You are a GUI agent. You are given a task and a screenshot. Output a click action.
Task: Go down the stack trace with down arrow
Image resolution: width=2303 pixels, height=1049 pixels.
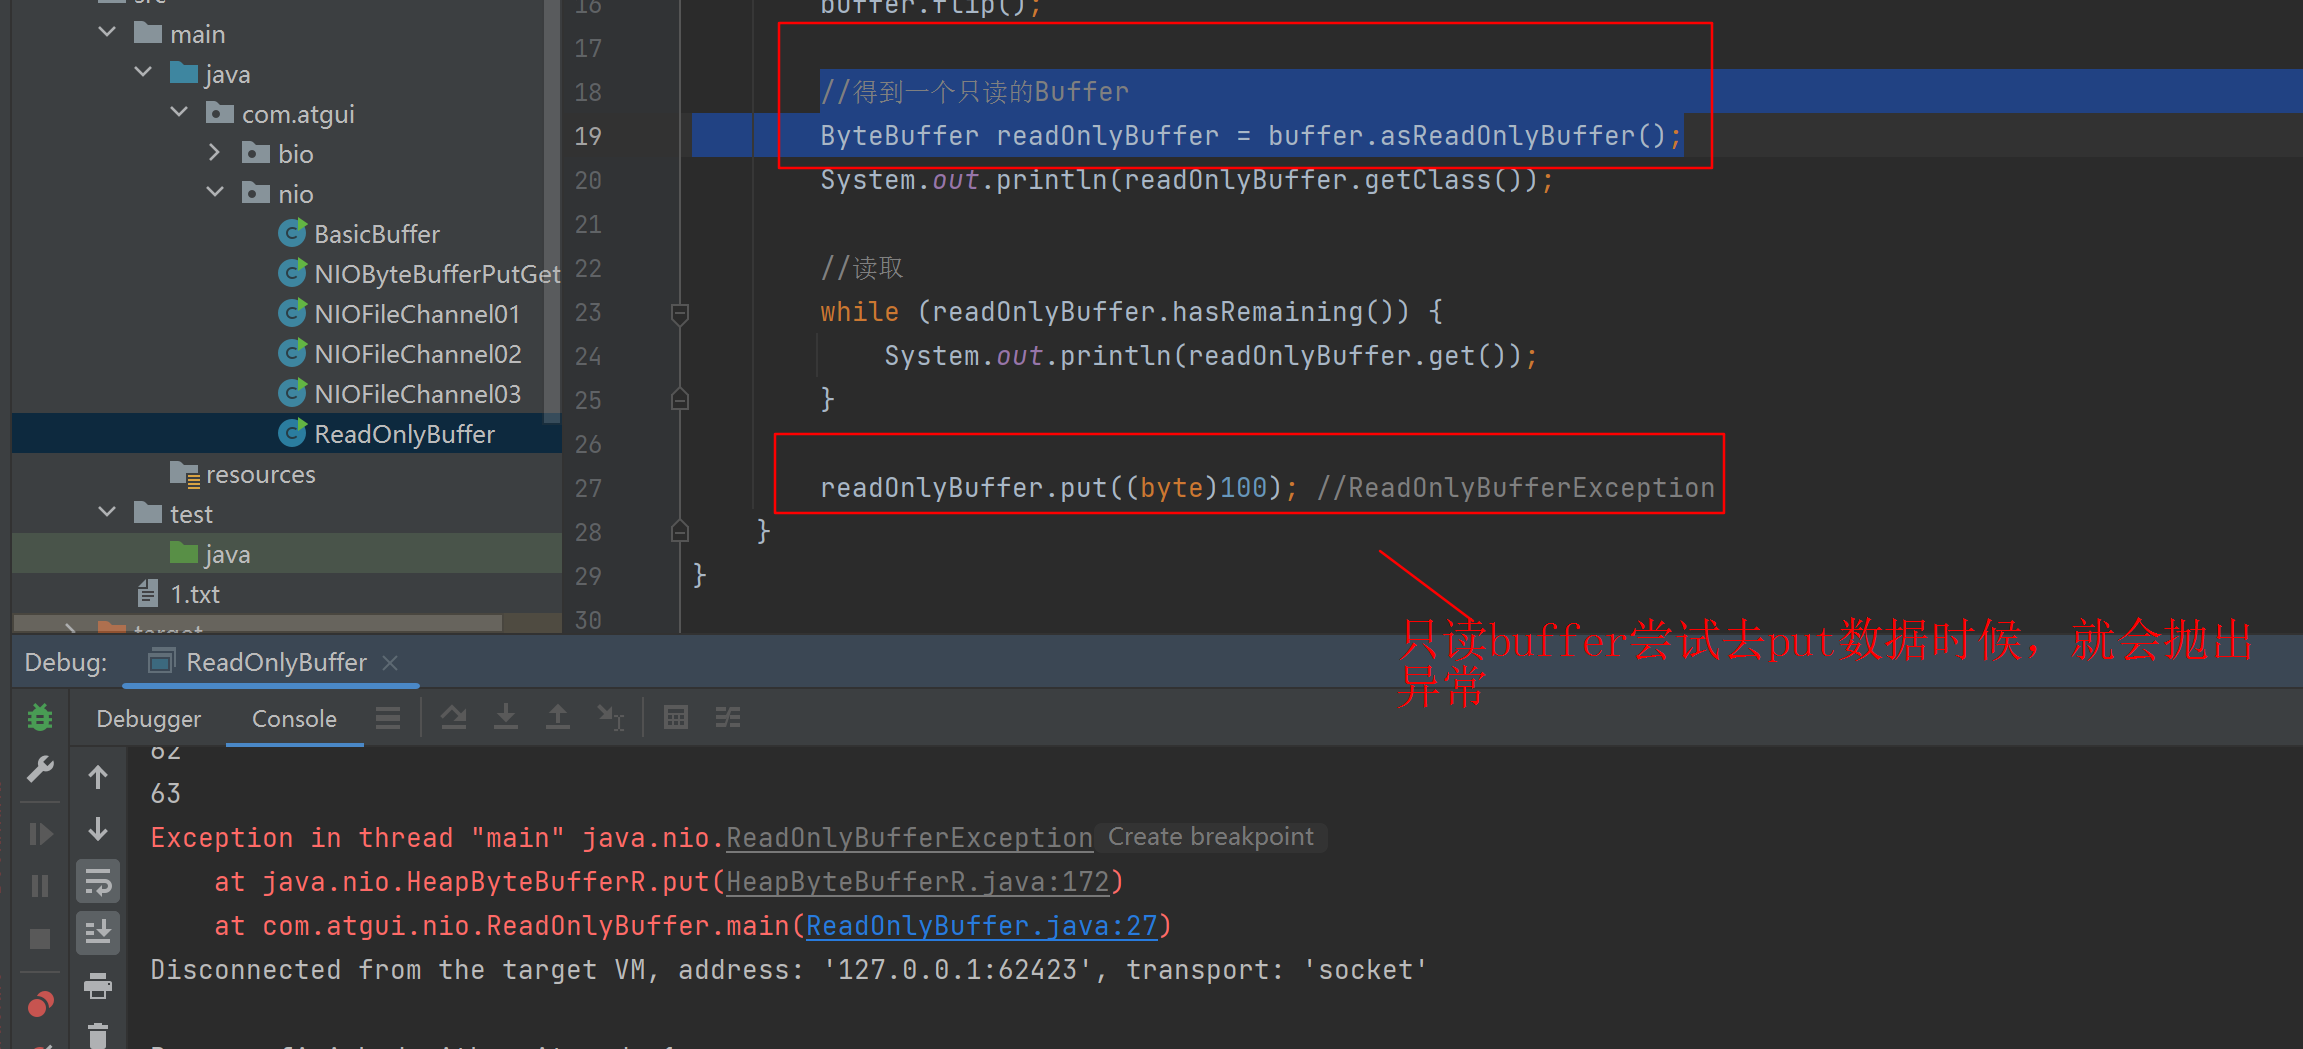(98, 829)
